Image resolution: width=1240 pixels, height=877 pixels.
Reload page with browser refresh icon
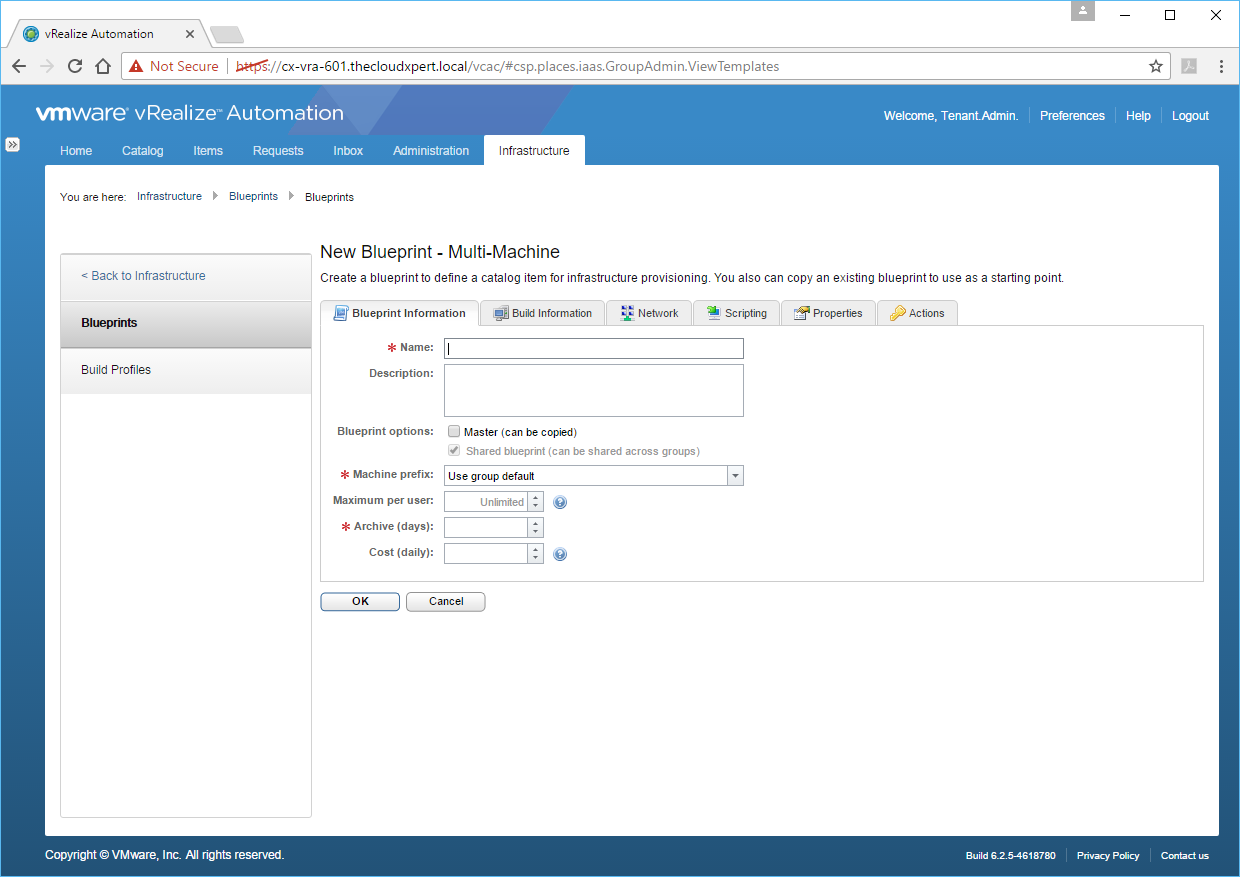[x=75, y=66]
